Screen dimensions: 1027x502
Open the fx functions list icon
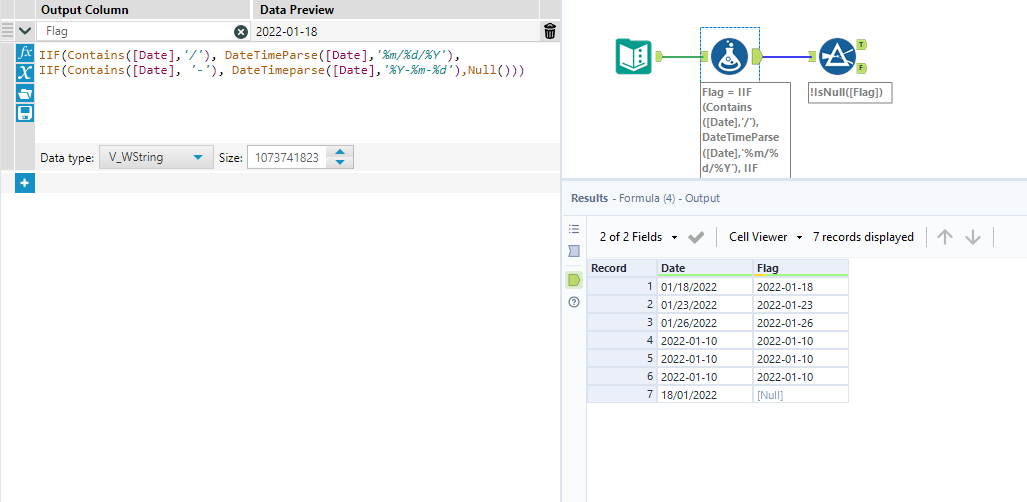click(x=26, y=52)
